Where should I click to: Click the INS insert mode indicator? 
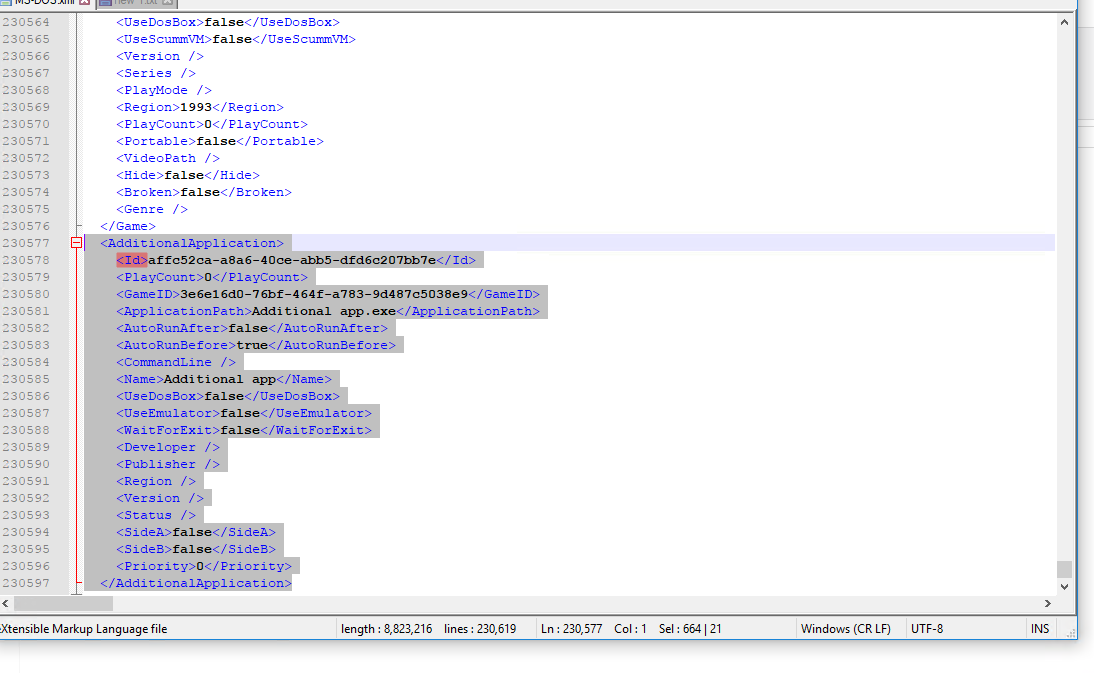tap(1040, 628)
